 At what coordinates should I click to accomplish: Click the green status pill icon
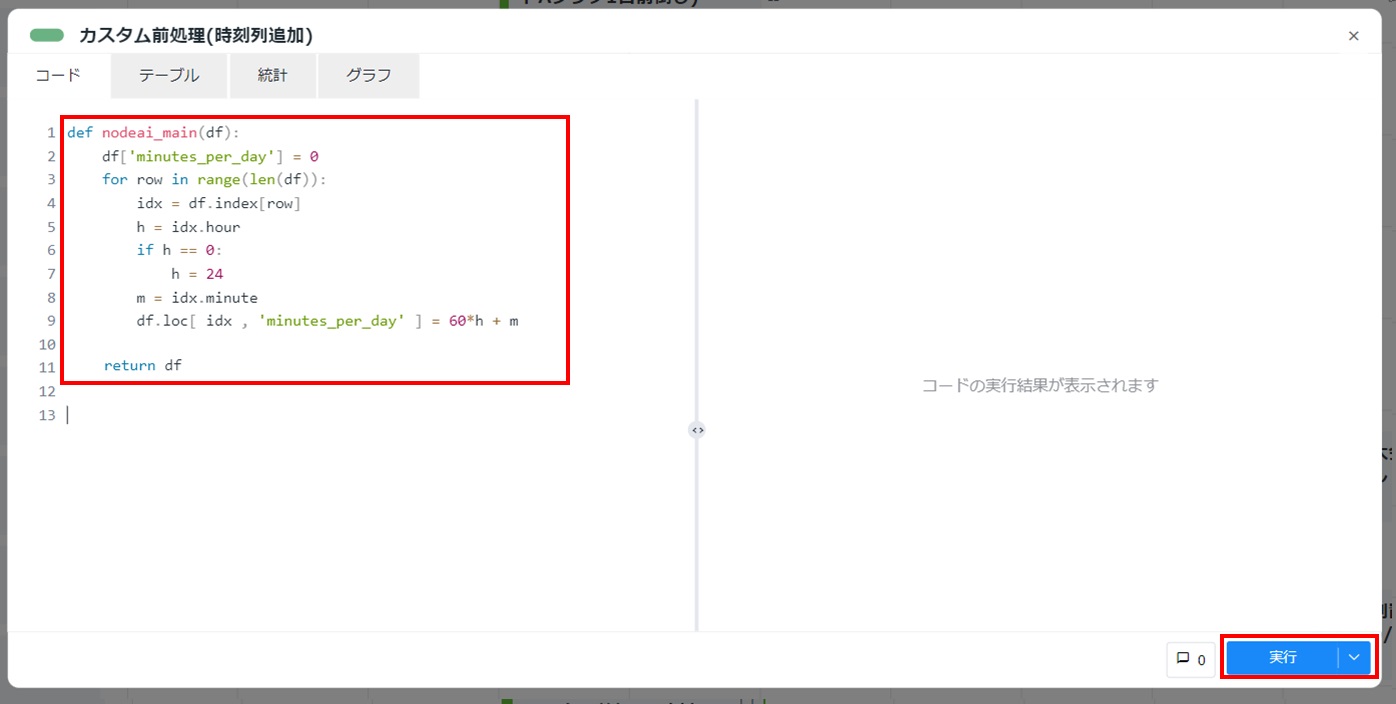47,35
